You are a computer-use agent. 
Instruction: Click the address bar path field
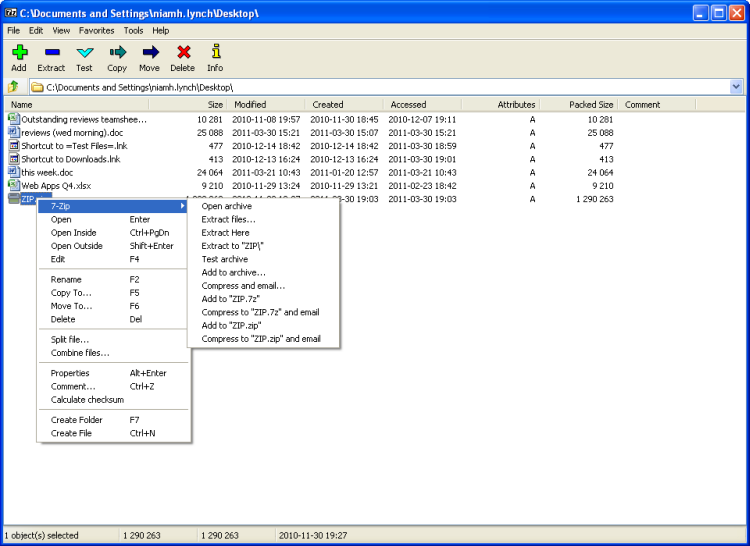[x=380, y=87]
